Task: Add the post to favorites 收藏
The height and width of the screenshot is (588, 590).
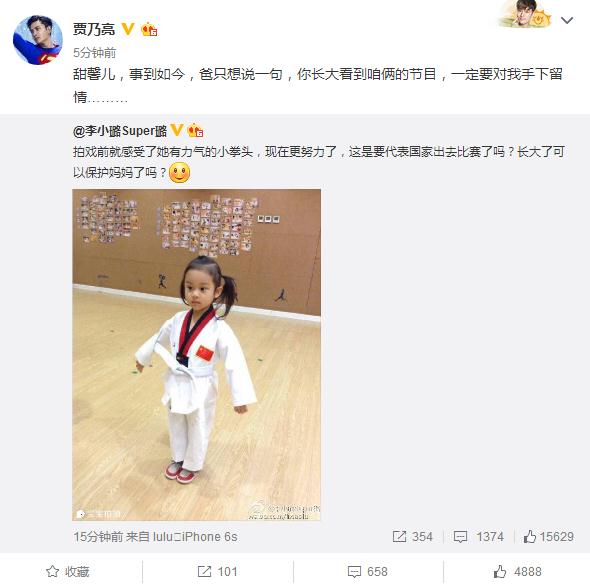Action: point(68,572)
